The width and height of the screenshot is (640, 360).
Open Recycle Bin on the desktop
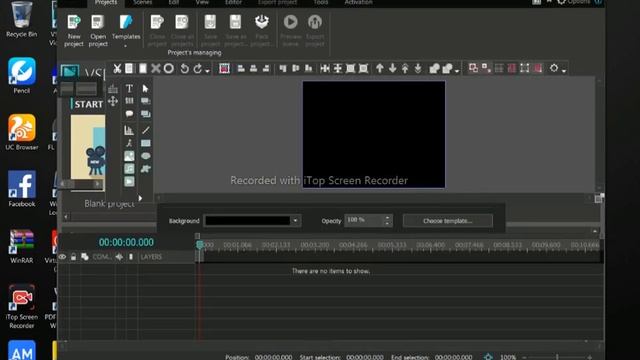[22, 20]
